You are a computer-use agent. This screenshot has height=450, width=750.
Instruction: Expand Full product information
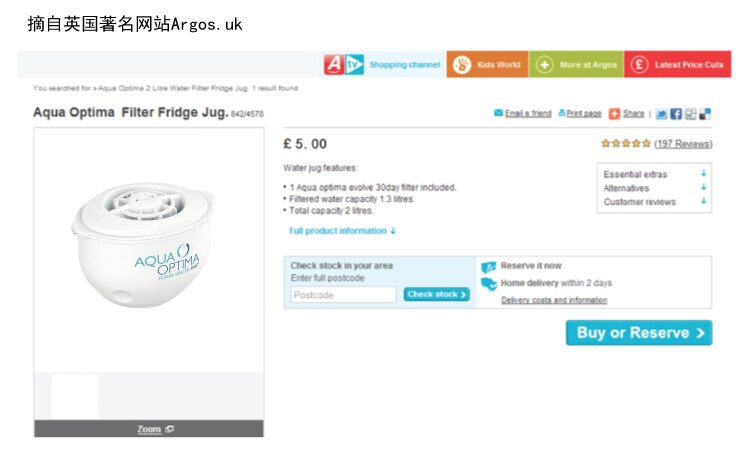point(342,231)
